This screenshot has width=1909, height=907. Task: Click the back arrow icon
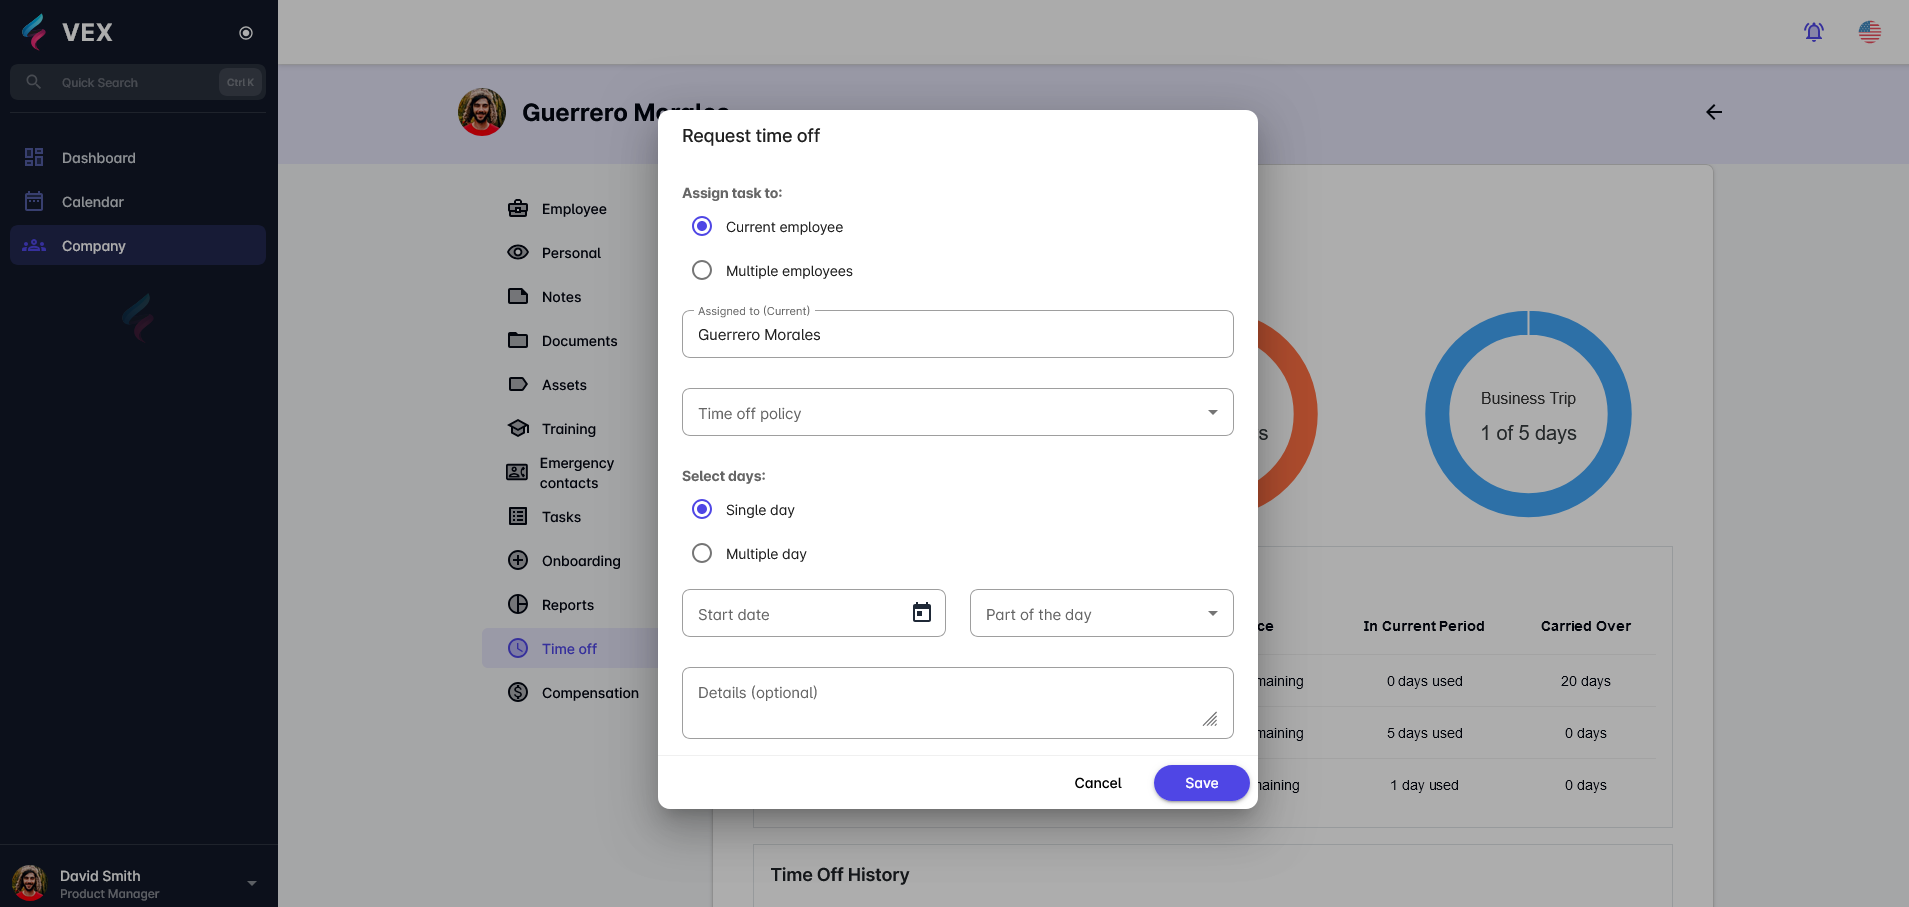(1713, 112)
